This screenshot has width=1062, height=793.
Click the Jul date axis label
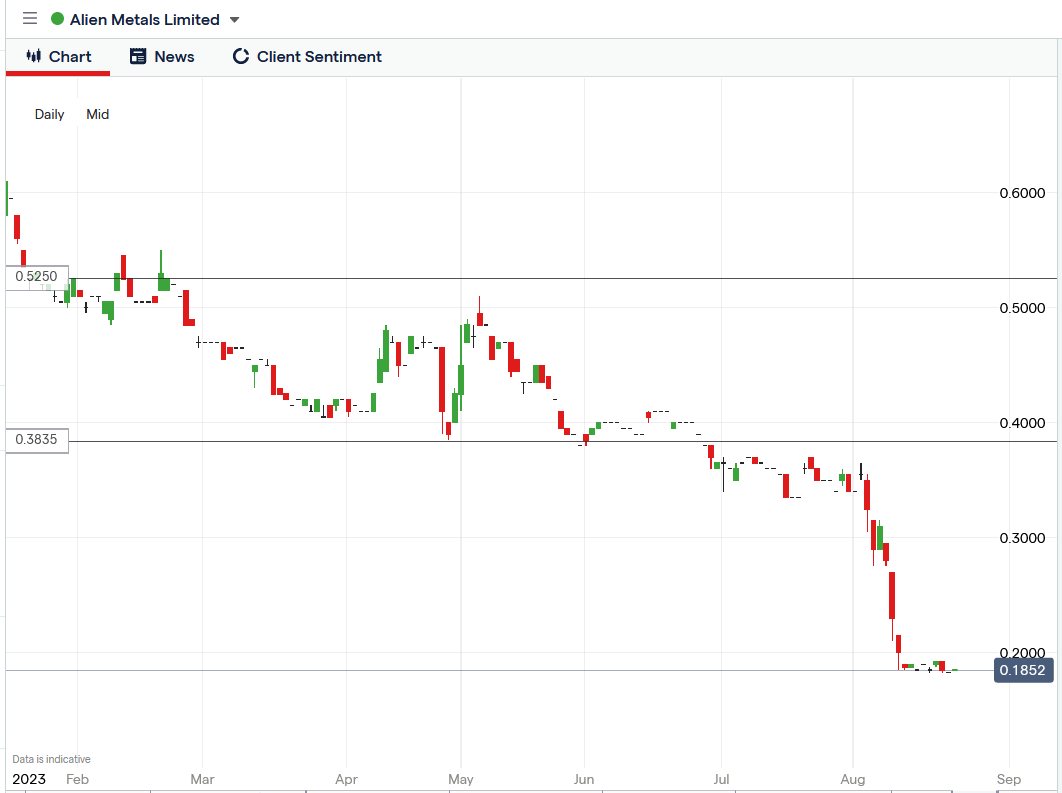point(721,779)
